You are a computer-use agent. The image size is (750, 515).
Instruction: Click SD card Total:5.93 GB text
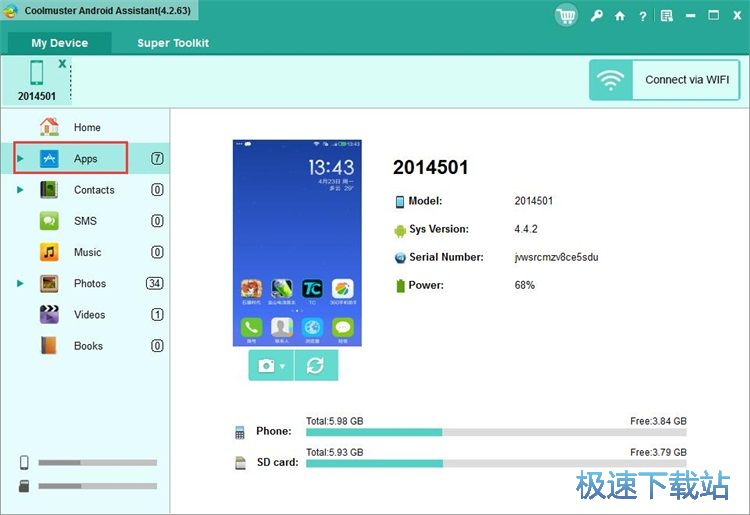tap(334, 452)
